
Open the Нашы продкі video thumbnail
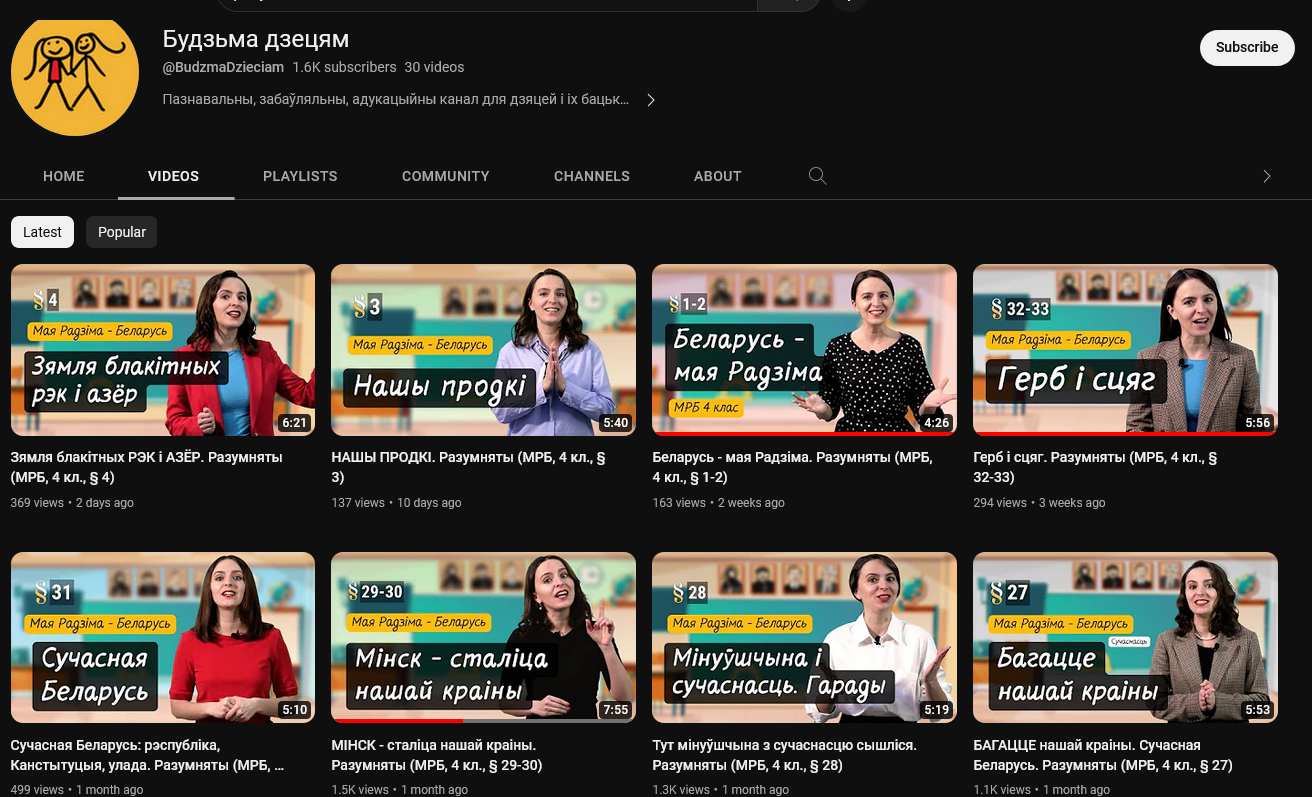point(484,350)
